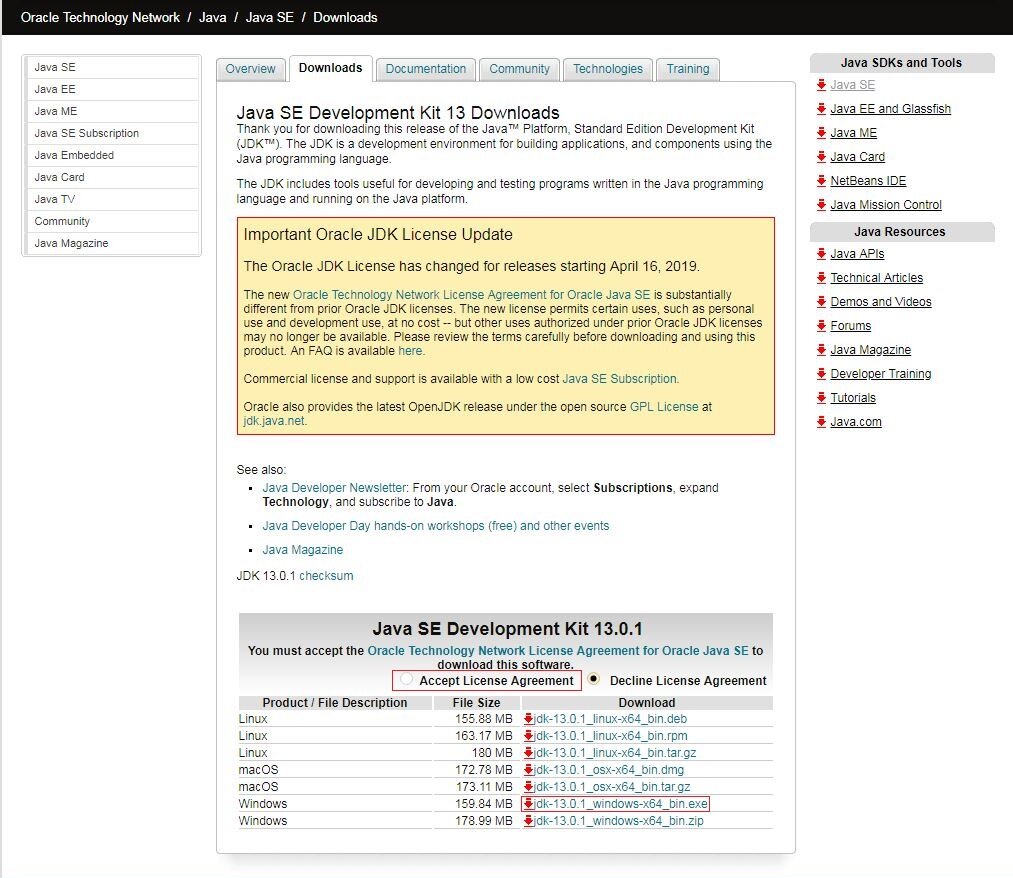Click the red arrow icon beside Technical Articles
This screenshot has height=878, width=1013.
pos(821,277)
